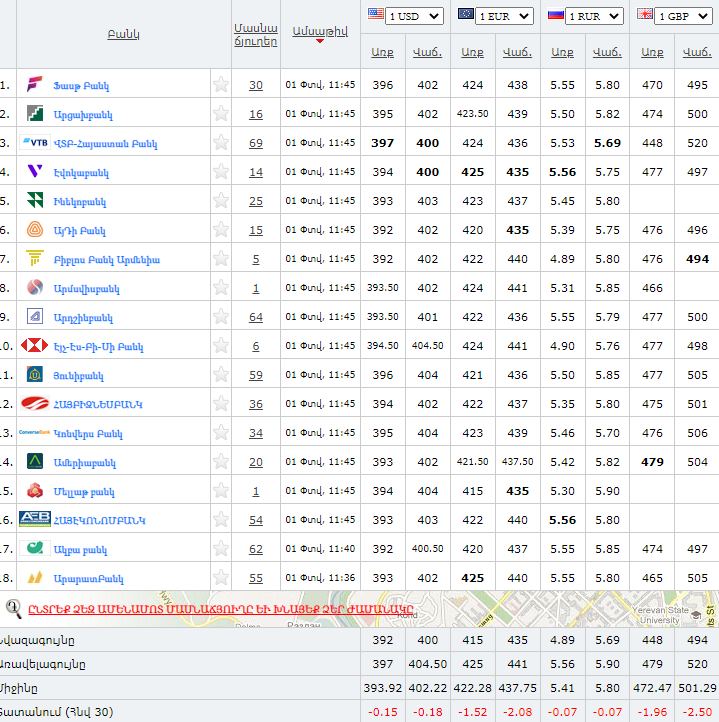Click the ԱյԴի Բանկ orange logo
Screen dimensions: 719x722
(35, 229)
